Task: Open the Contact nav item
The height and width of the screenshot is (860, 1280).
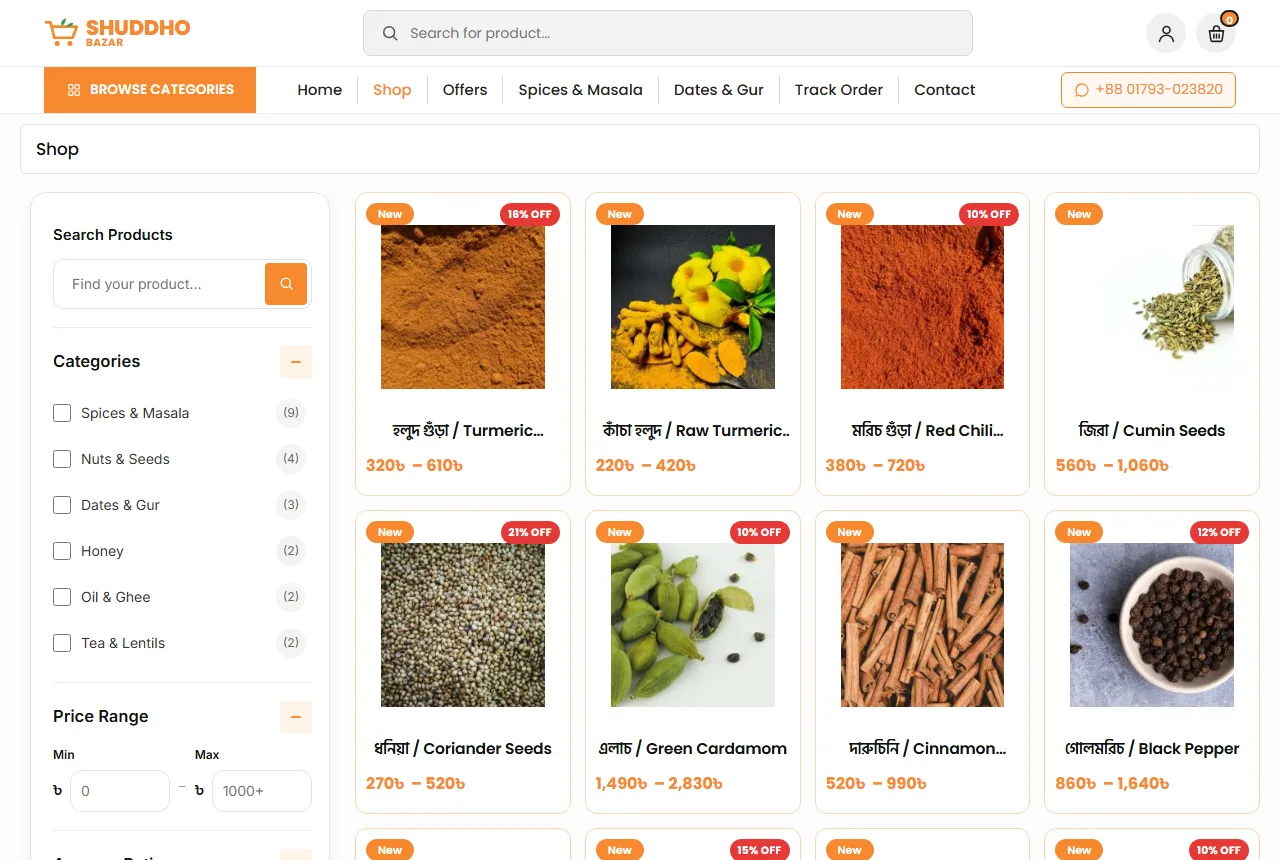Action: (945, 90)
